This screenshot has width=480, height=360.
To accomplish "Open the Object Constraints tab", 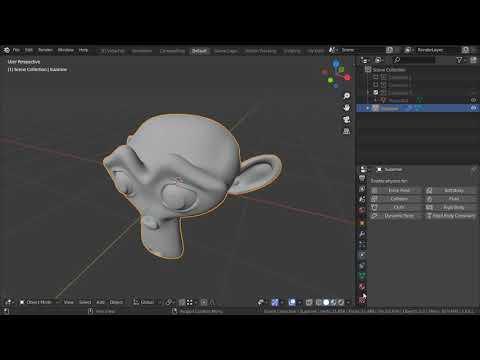I will pyautogui.click(x=362, y=266).
